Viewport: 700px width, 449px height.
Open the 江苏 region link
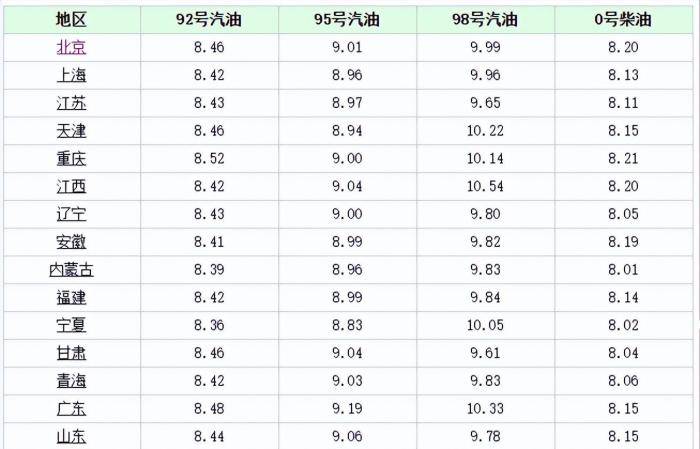71,103
